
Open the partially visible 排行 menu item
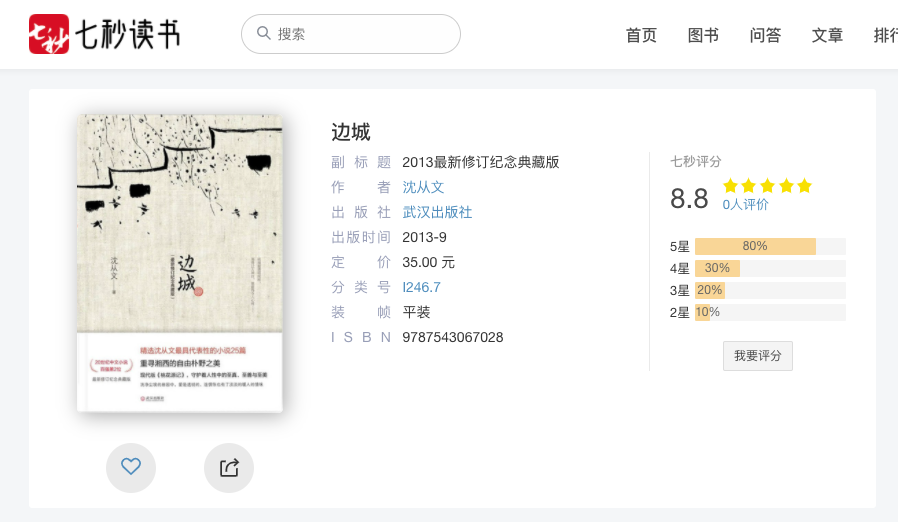tap(885, 36)
